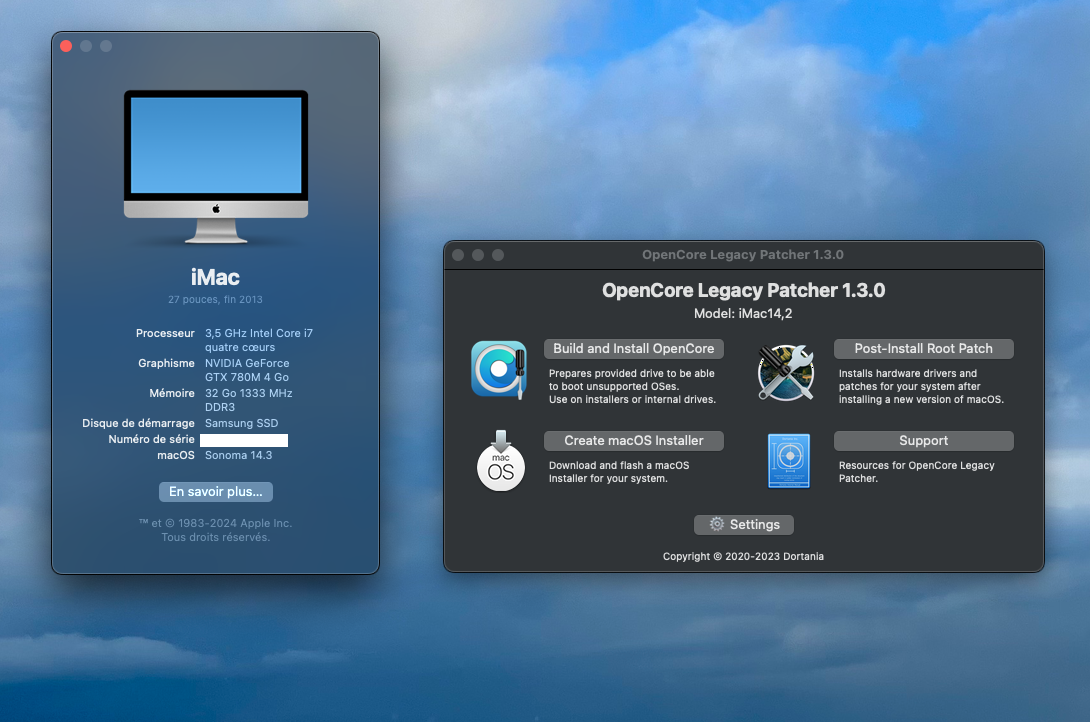Open OpenCore Legacy Patcher Settings
The width and height of the screenshot is (1090, 722).
(x=744, y=525)
